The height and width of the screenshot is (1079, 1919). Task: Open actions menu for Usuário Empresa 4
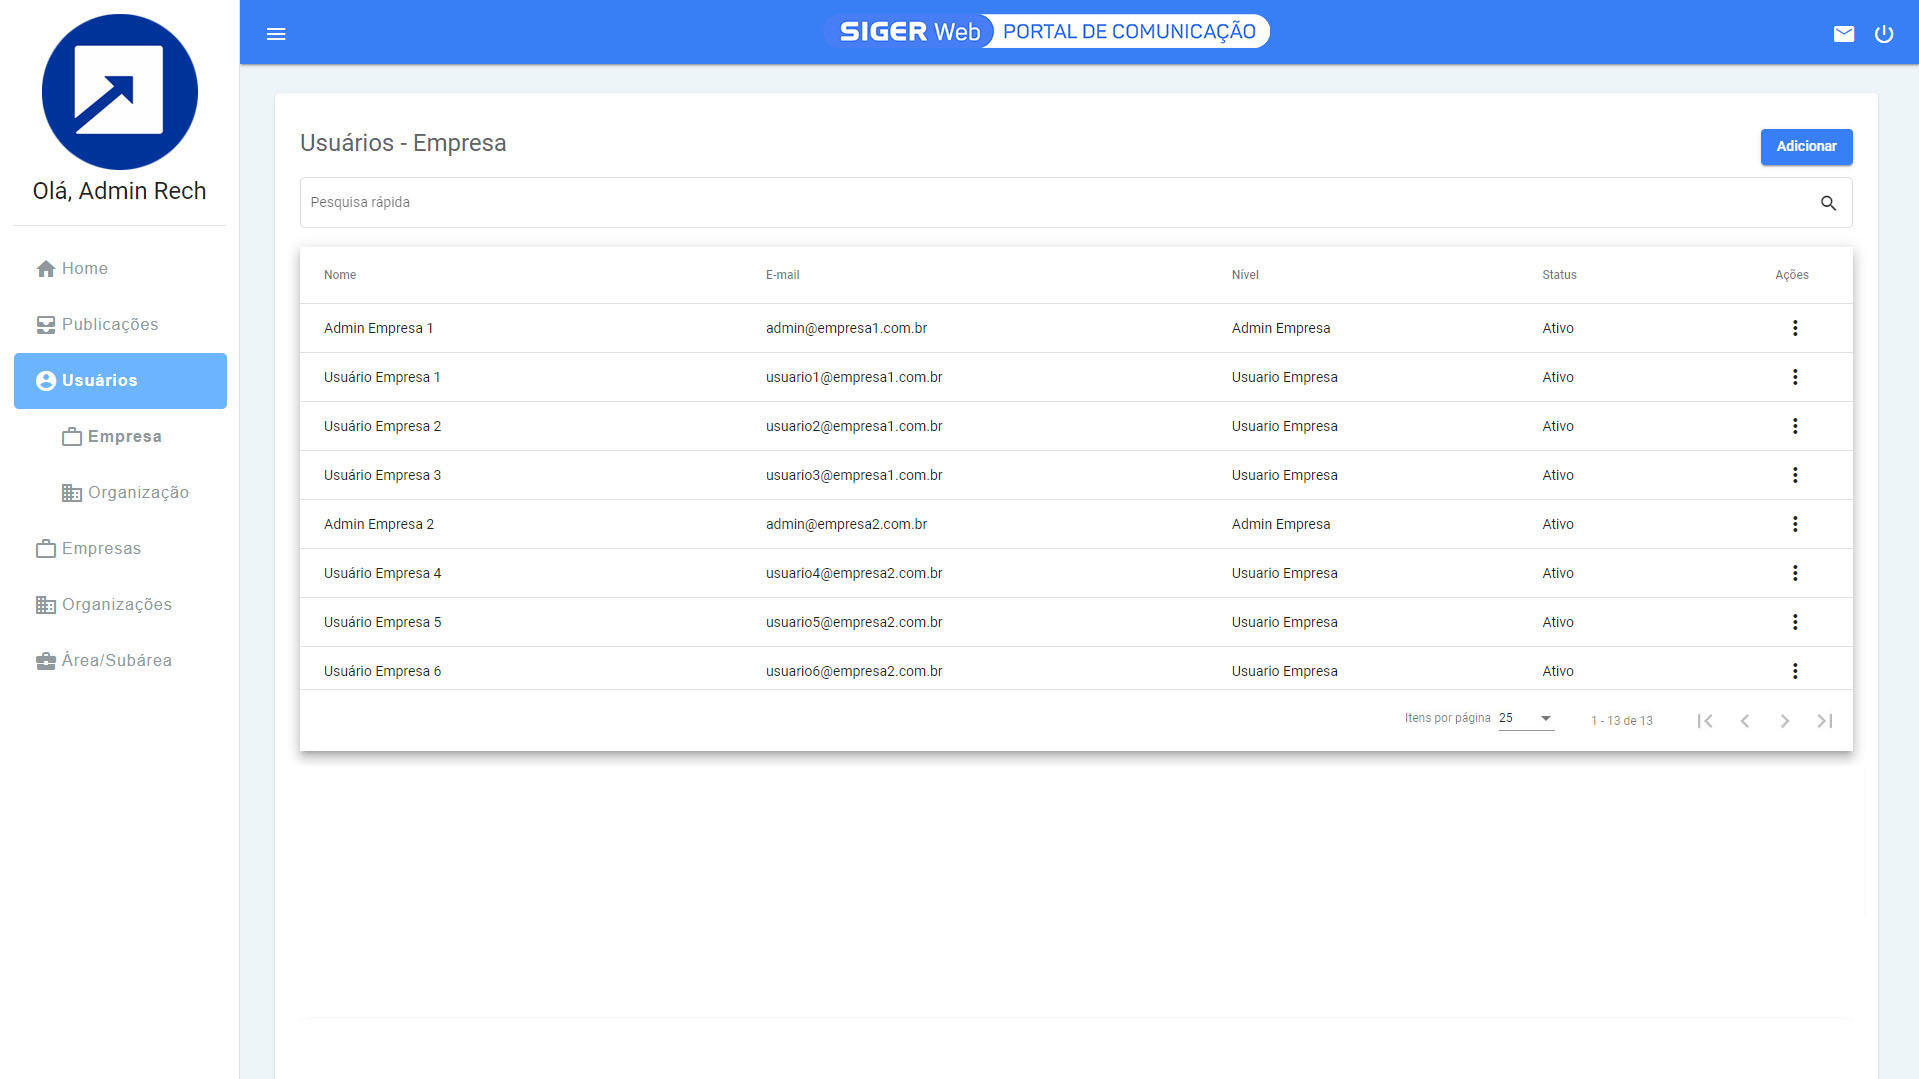[1795, 573]
